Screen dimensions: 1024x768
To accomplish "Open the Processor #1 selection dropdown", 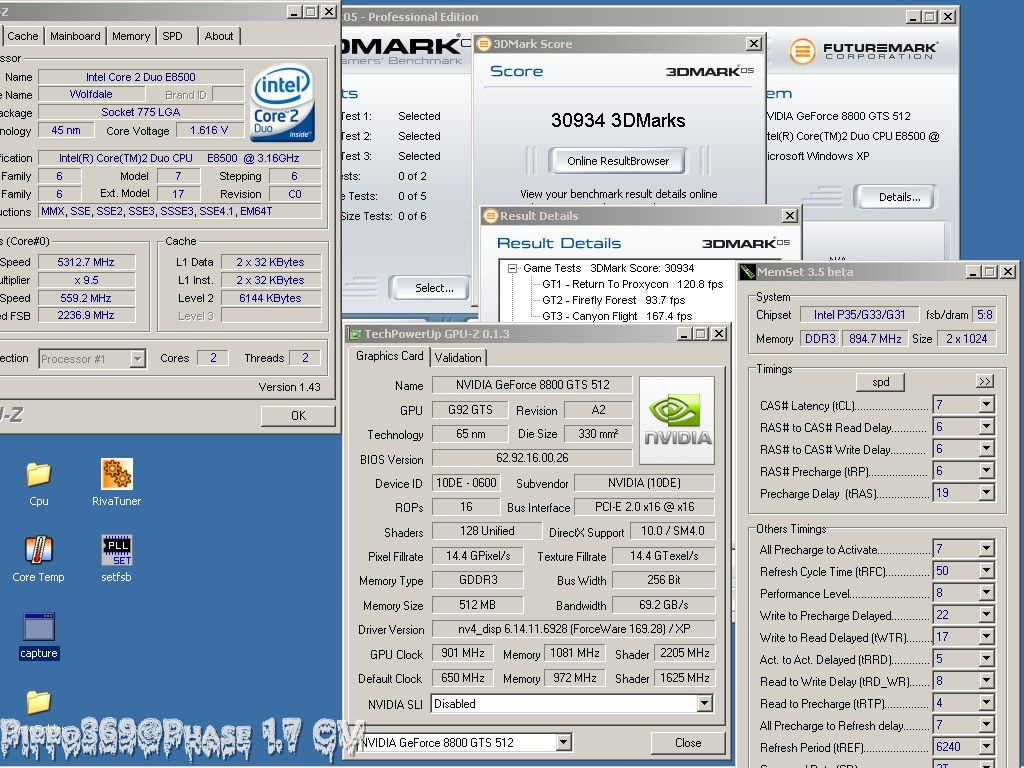I will 137,359.
